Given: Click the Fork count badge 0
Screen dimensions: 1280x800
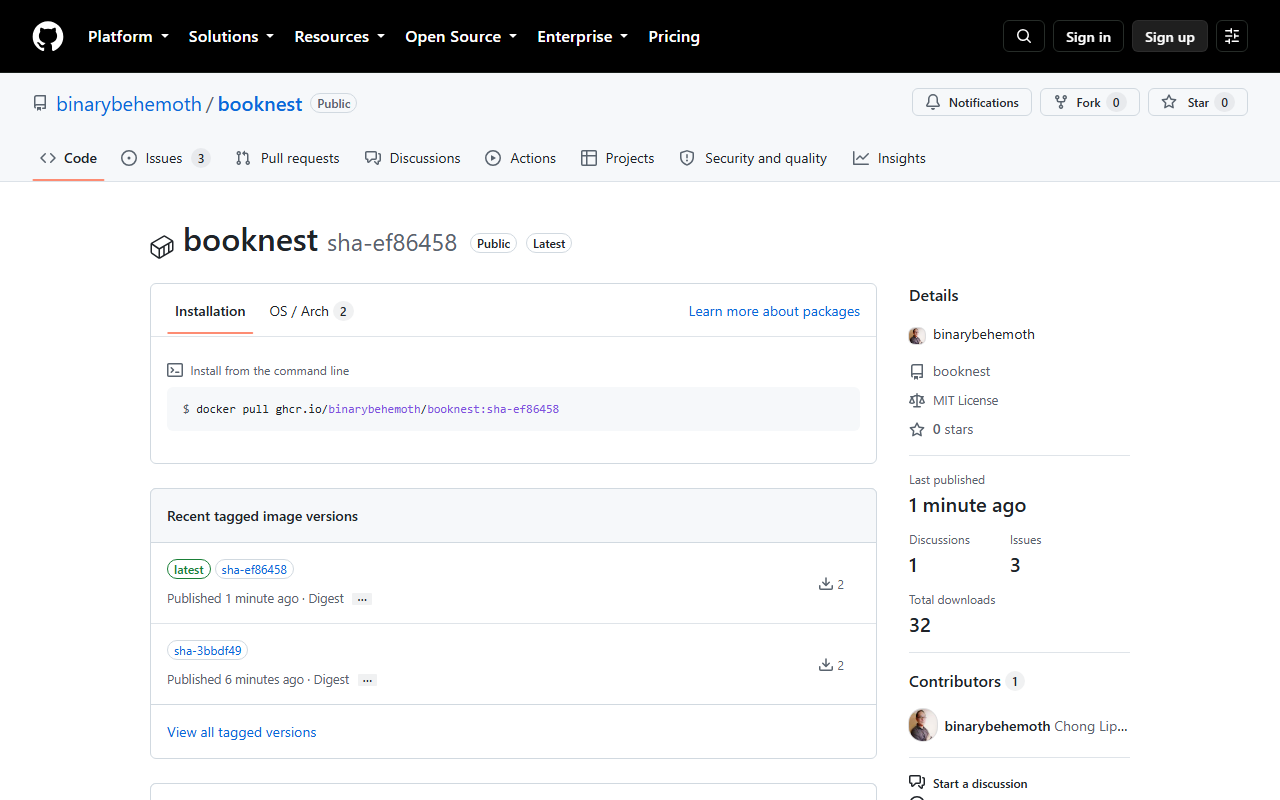Looking at the screenshot, I should click(1116, 102).
